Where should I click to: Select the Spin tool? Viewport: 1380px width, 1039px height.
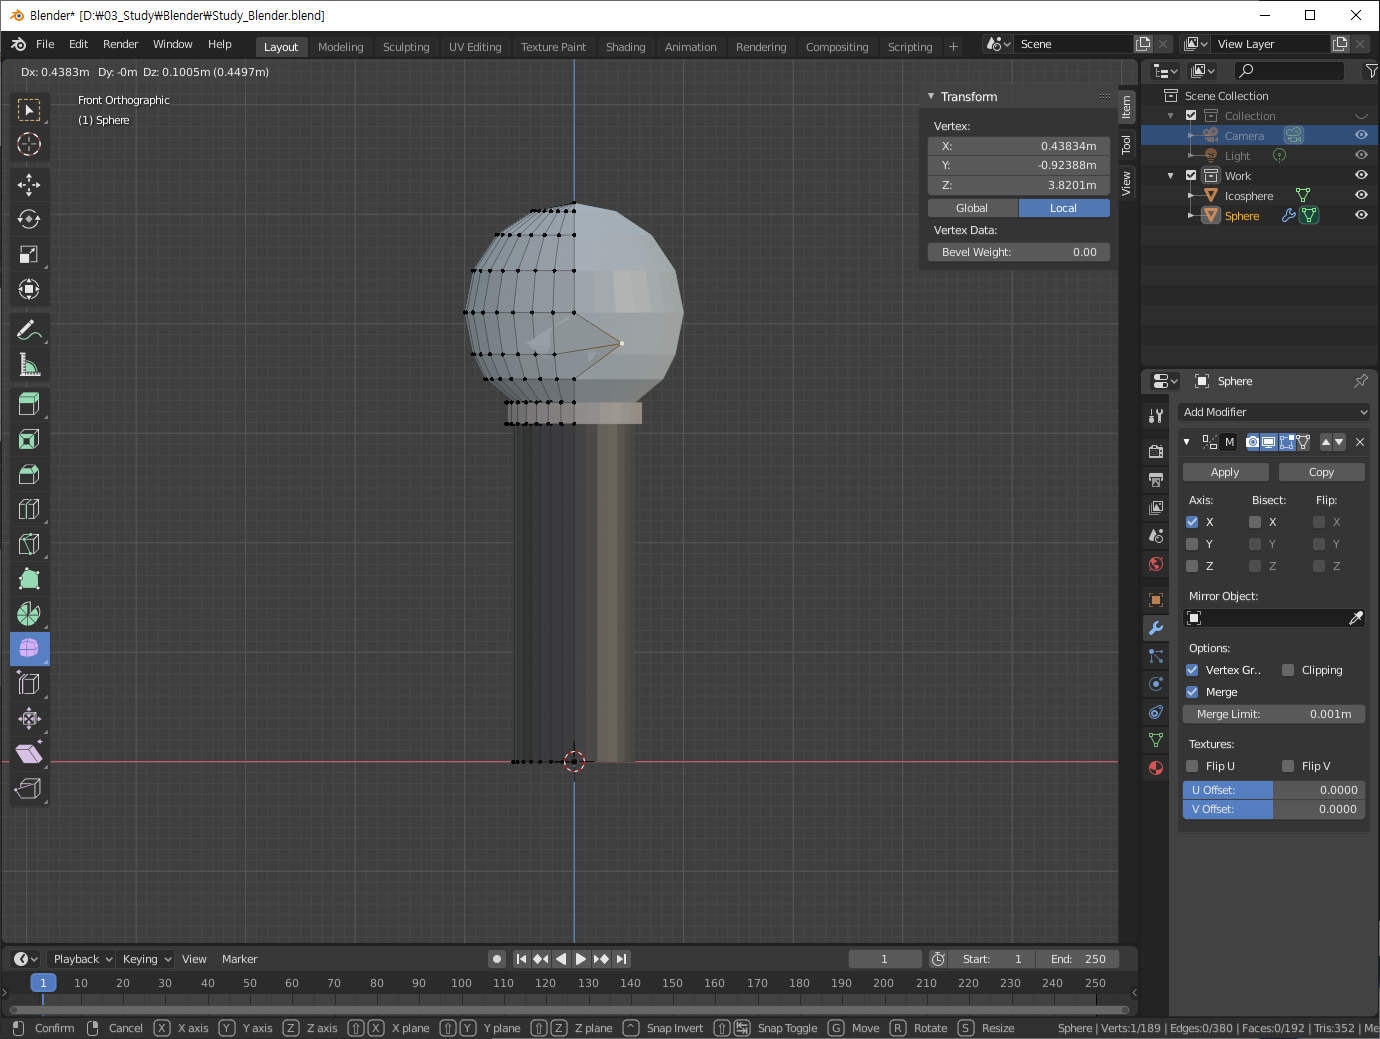pyautogui.click(x=29, y=614)
